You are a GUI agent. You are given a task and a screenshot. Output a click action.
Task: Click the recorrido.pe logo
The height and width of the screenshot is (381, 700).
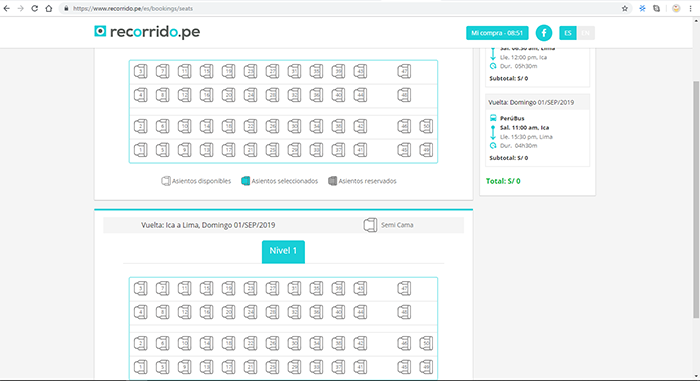[x=147, y=32]
